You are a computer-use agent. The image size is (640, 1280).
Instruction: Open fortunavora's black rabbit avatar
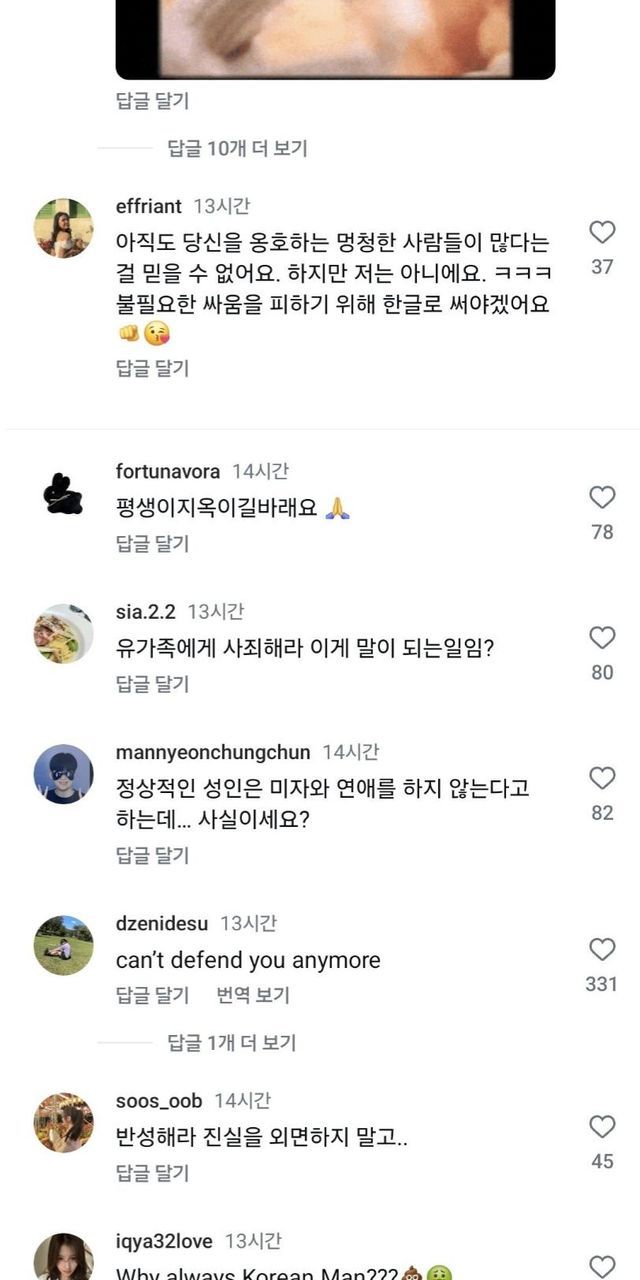point(64,493)
